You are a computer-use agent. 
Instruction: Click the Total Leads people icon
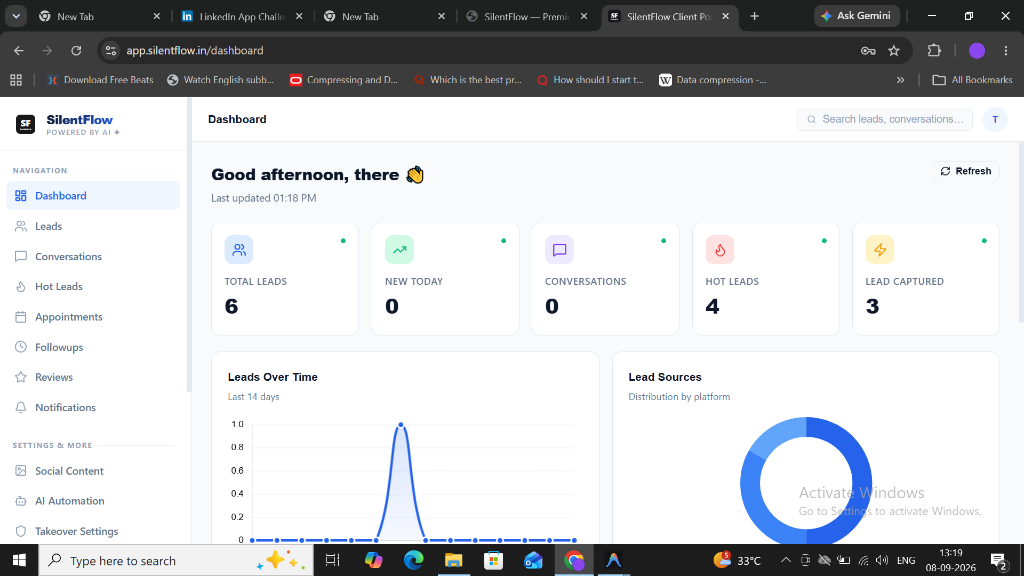[239, 249]
